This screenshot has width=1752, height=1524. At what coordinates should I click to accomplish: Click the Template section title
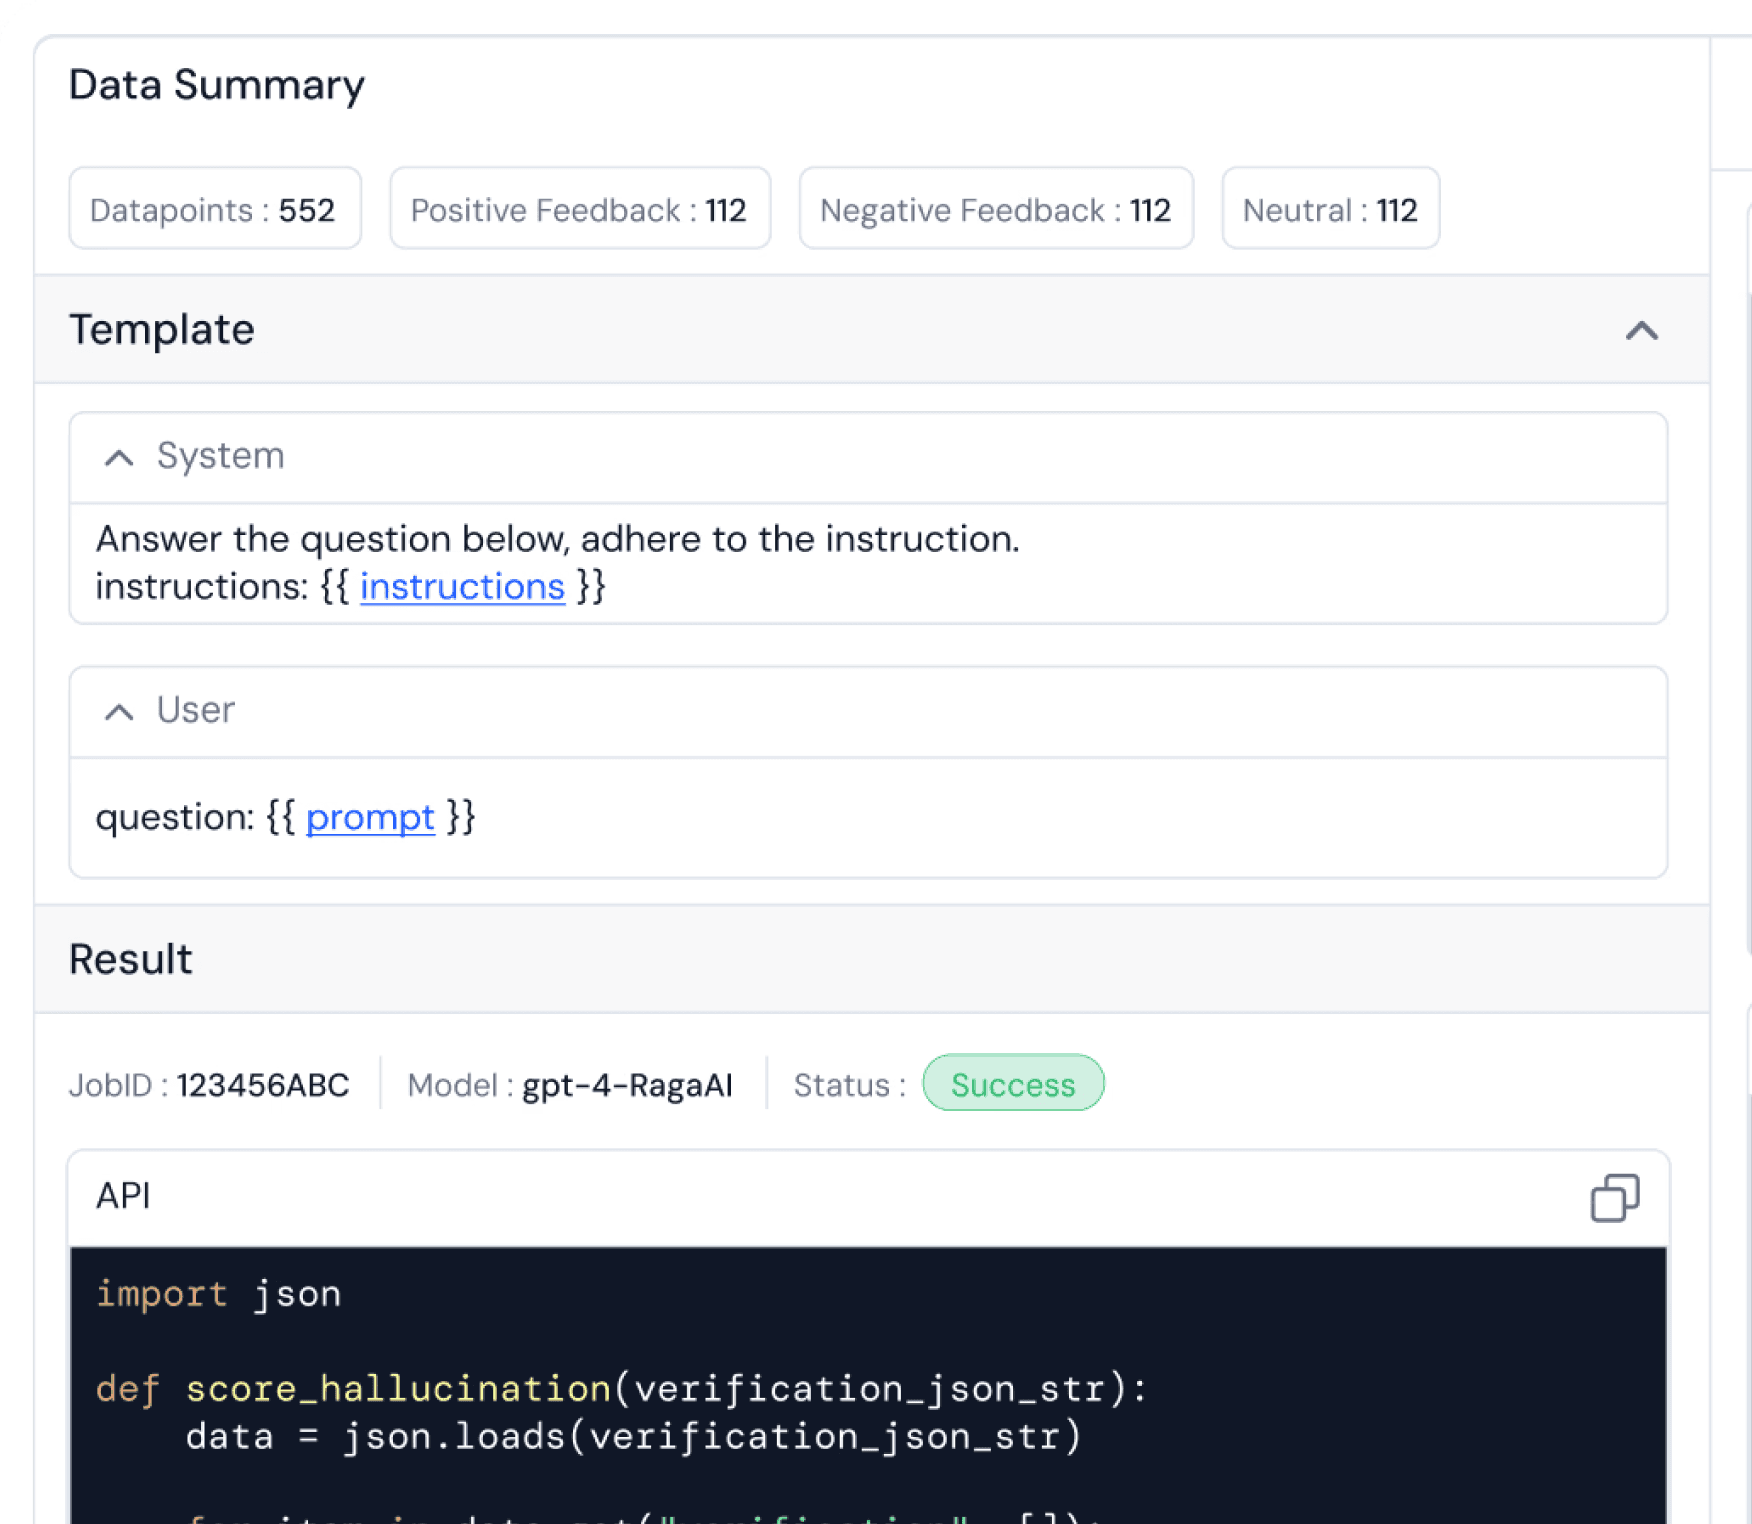point(162,330)
